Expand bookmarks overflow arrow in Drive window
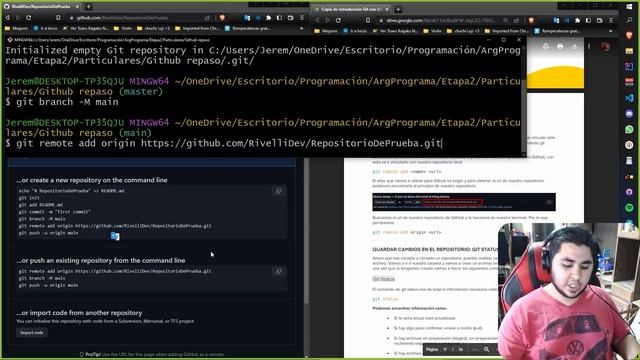Viewport: 640px width, 360px height. click(611, 31)
